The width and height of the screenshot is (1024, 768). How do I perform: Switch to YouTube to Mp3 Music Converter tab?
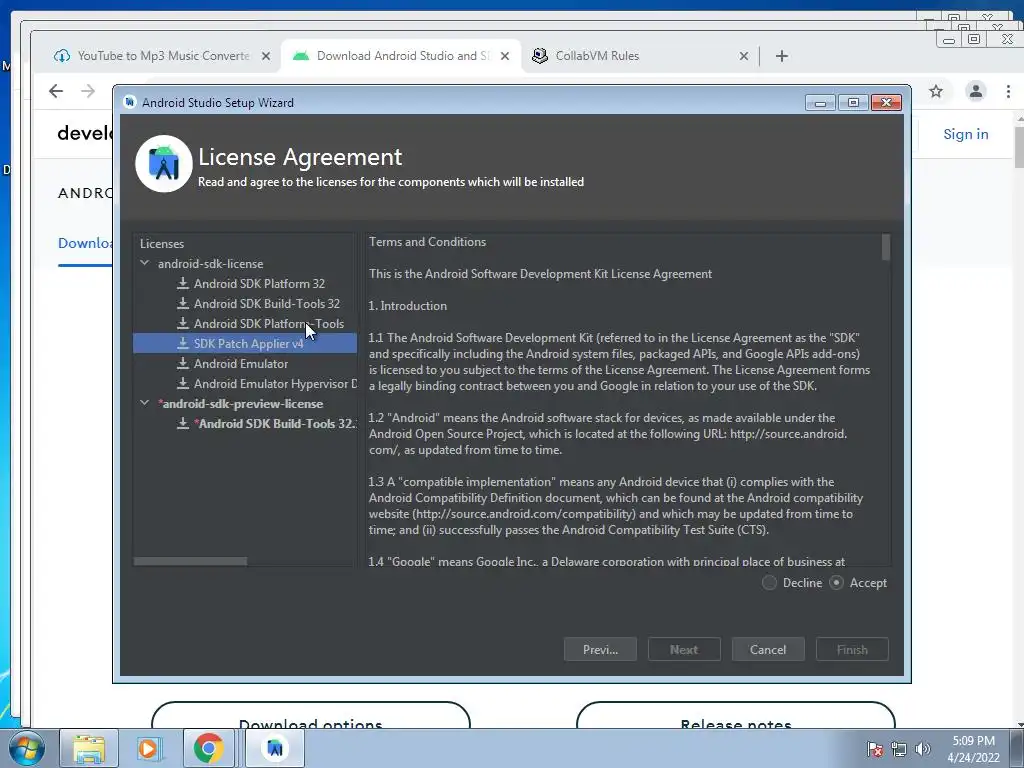click(164, 56)
